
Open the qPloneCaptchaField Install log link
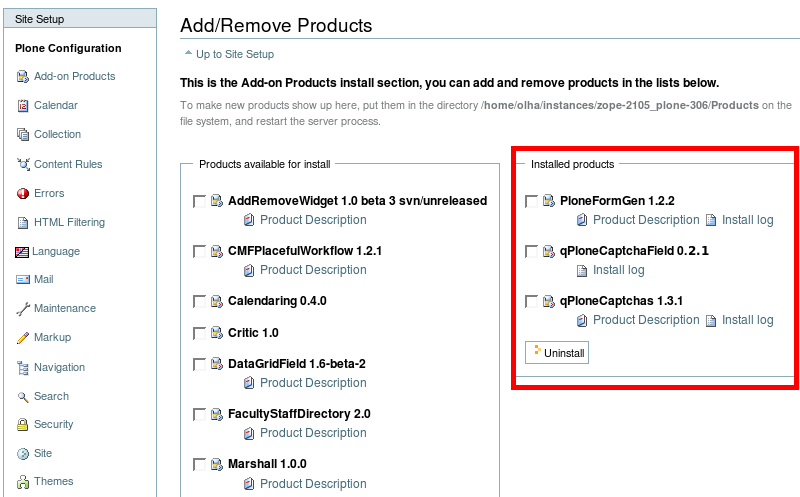point(618,270)
